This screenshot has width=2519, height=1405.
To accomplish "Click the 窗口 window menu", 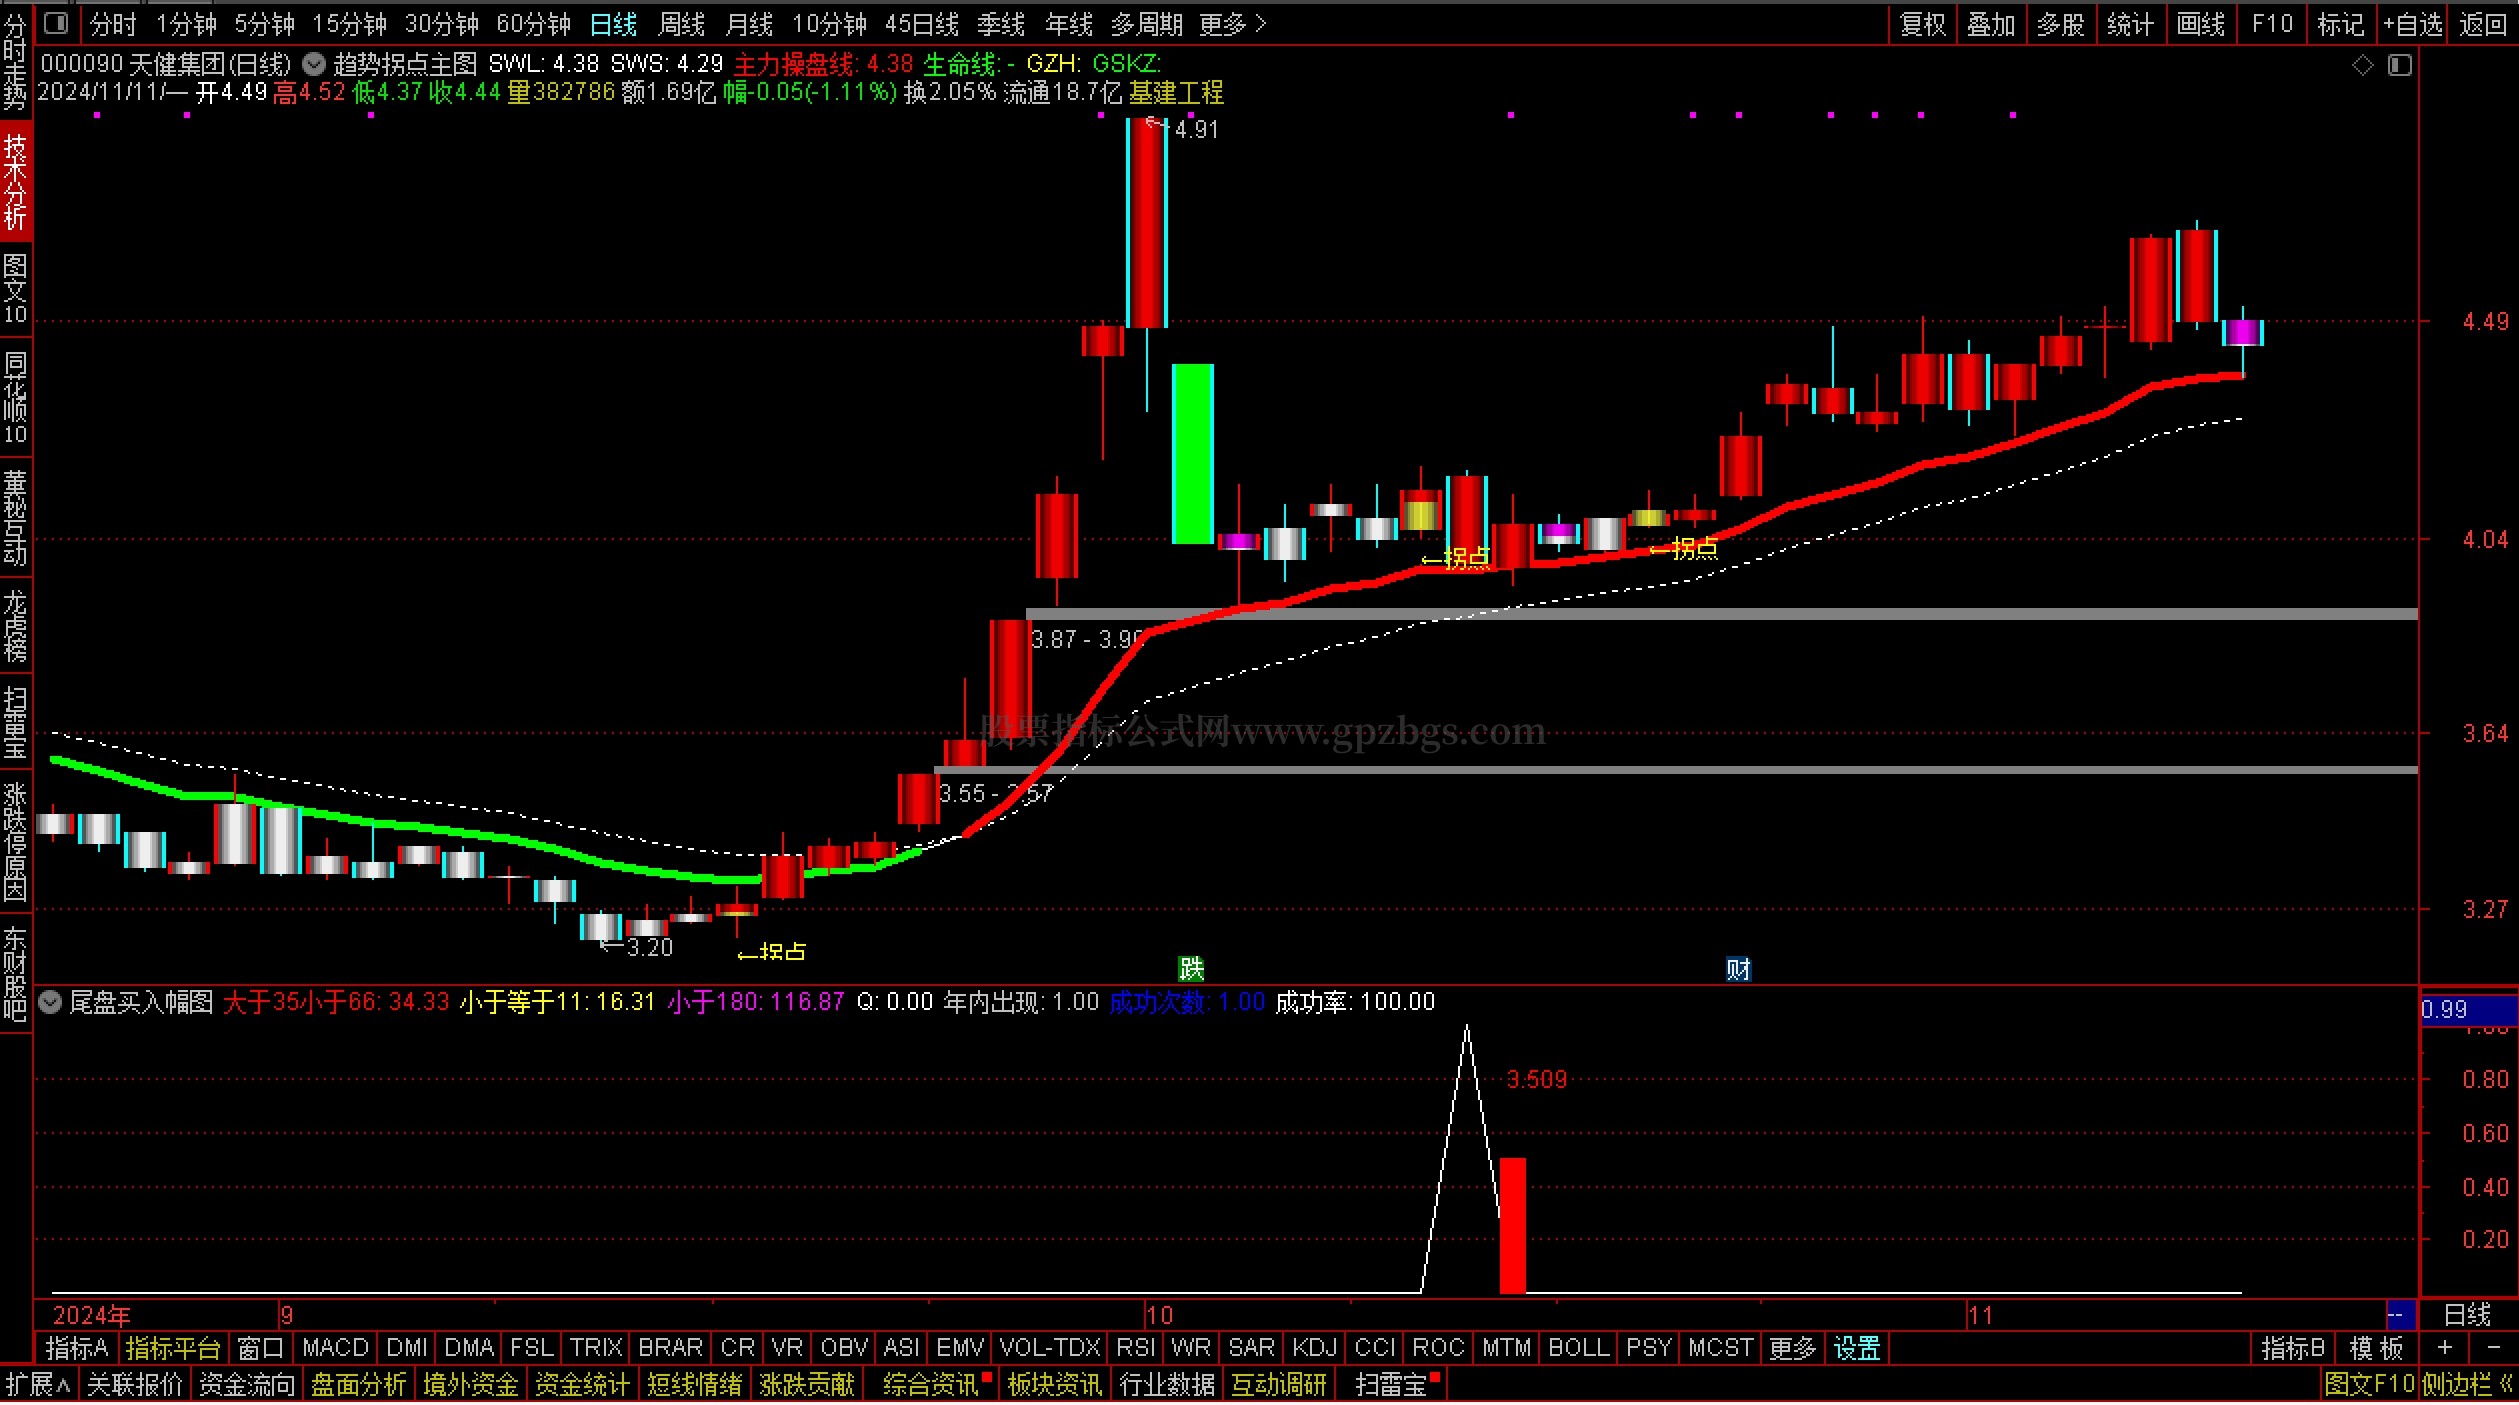I will (x=260, y=1348).
